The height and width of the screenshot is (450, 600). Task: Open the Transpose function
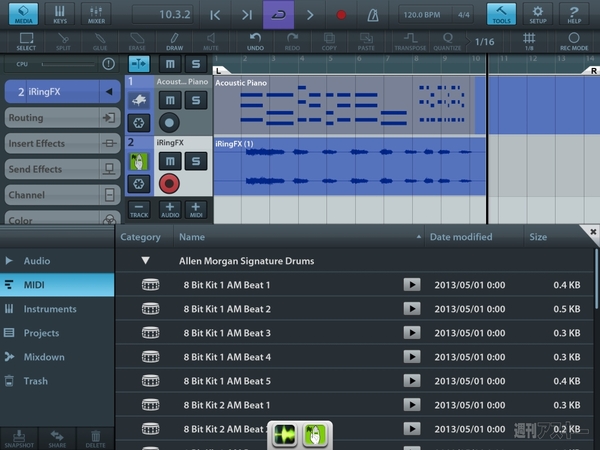410,41
